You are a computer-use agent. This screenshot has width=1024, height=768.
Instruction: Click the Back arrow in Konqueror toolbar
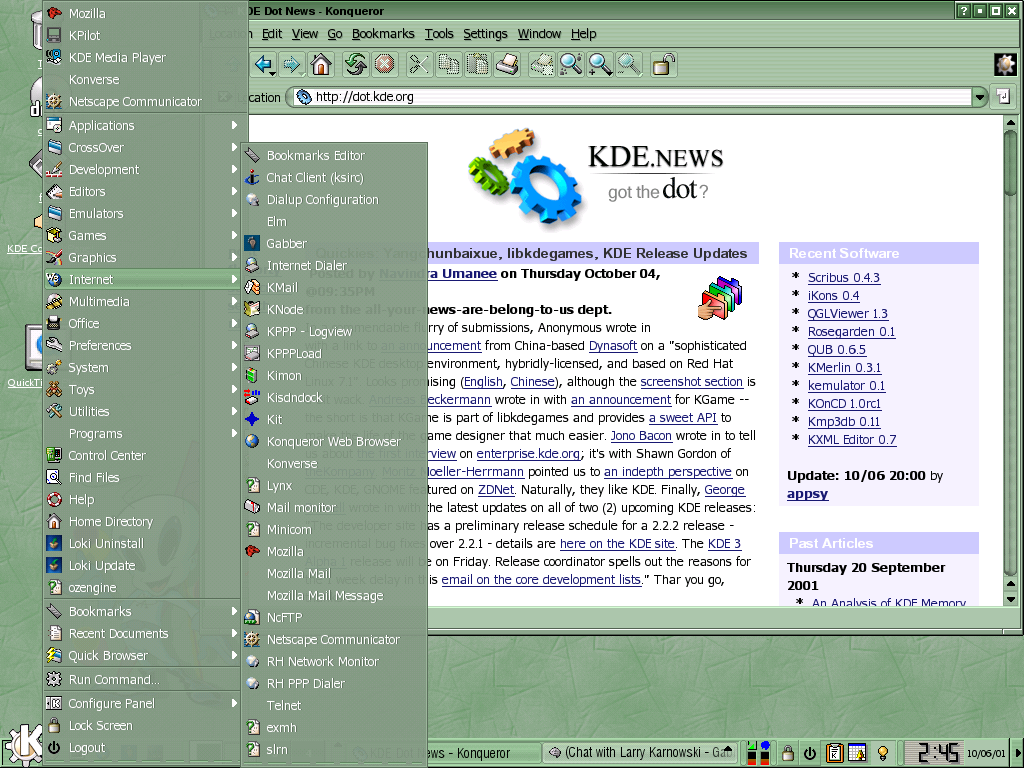(x=263, y=65)
